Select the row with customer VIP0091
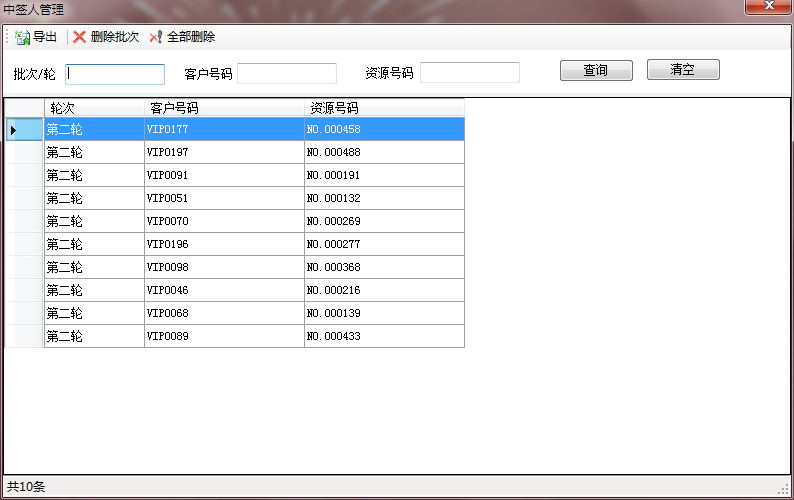 (224, 175)
